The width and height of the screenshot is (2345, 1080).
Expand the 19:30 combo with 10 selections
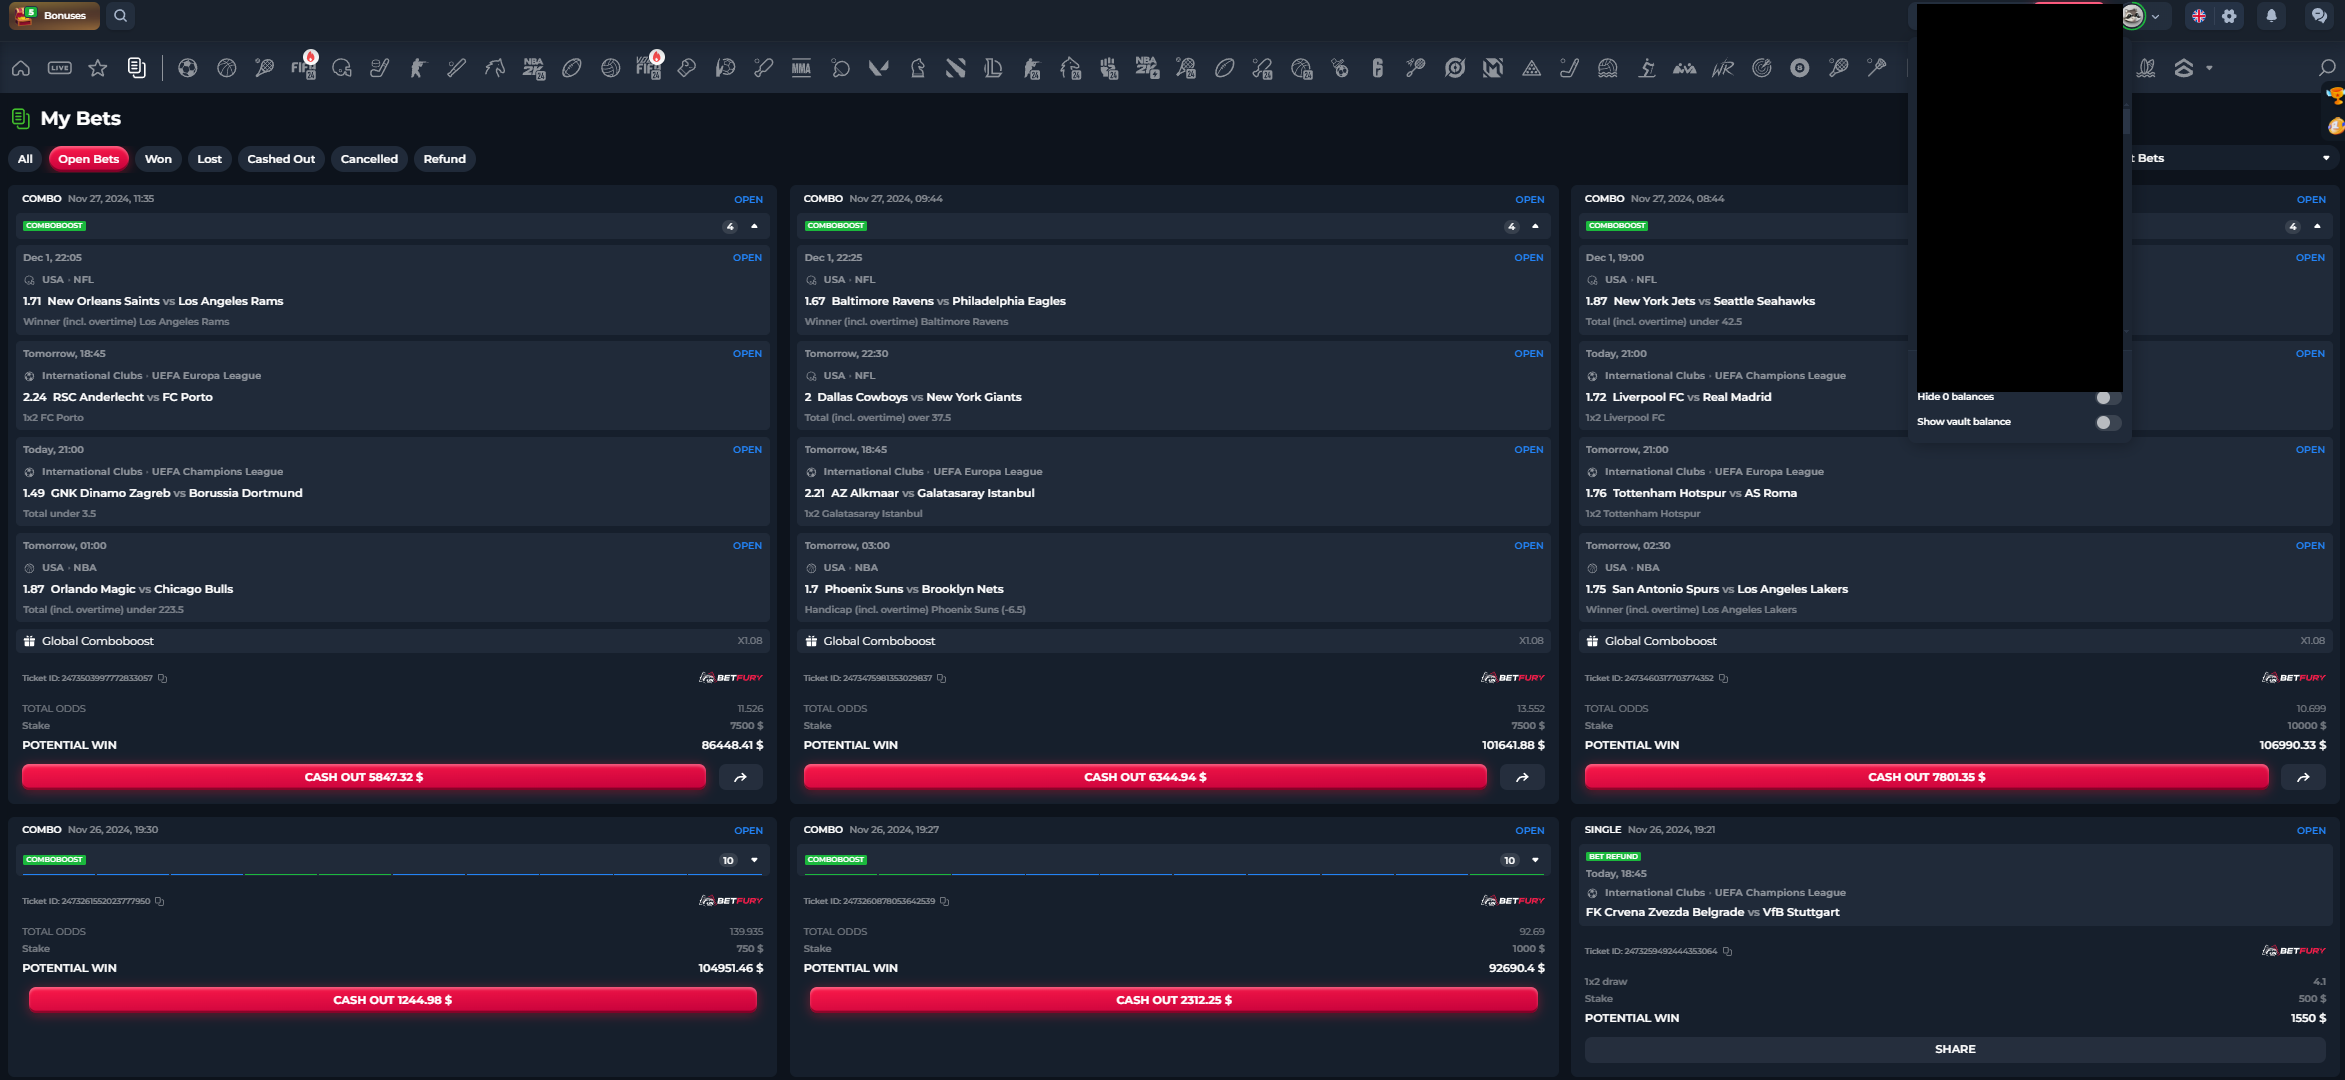(754, 860)
